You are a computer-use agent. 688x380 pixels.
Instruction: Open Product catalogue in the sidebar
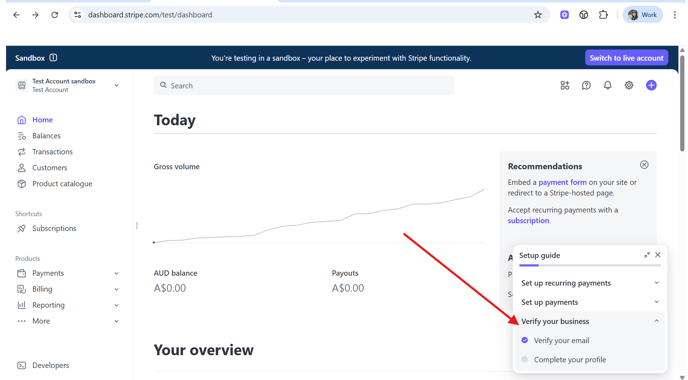[x=62, y=184]
